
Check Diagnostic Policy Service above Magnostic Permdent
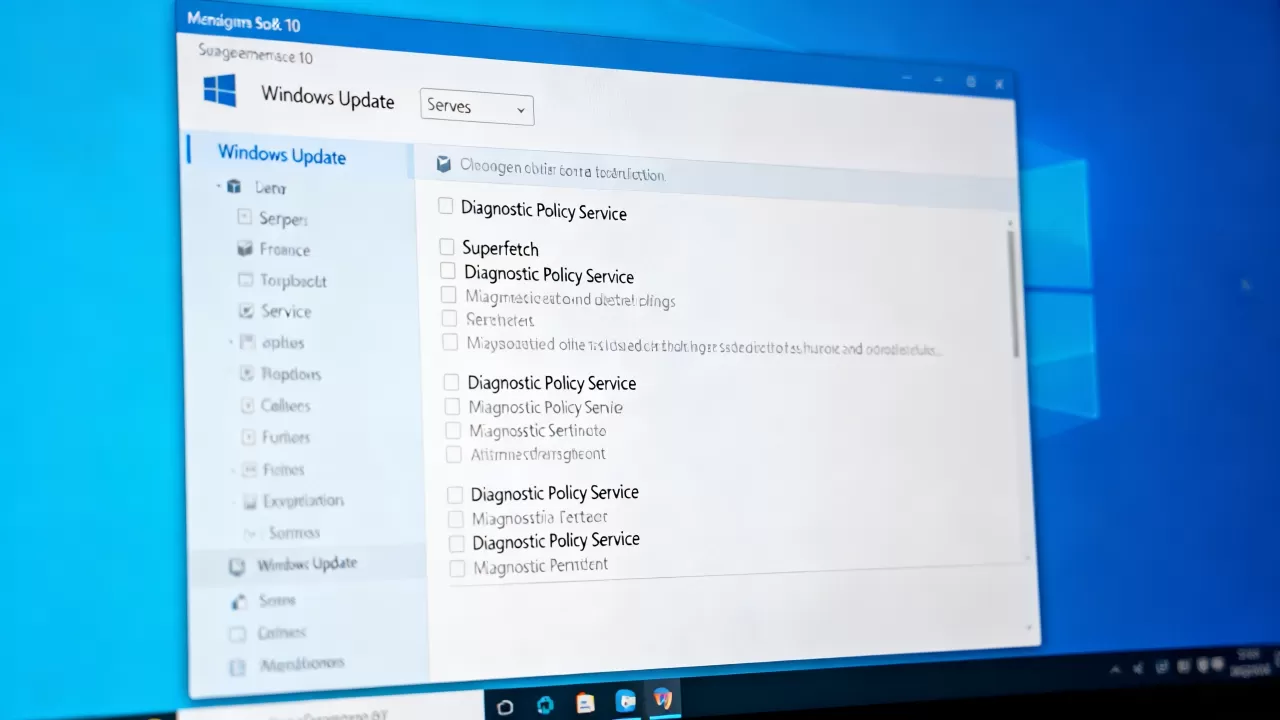pyautogui.click(x=457, y=544)
